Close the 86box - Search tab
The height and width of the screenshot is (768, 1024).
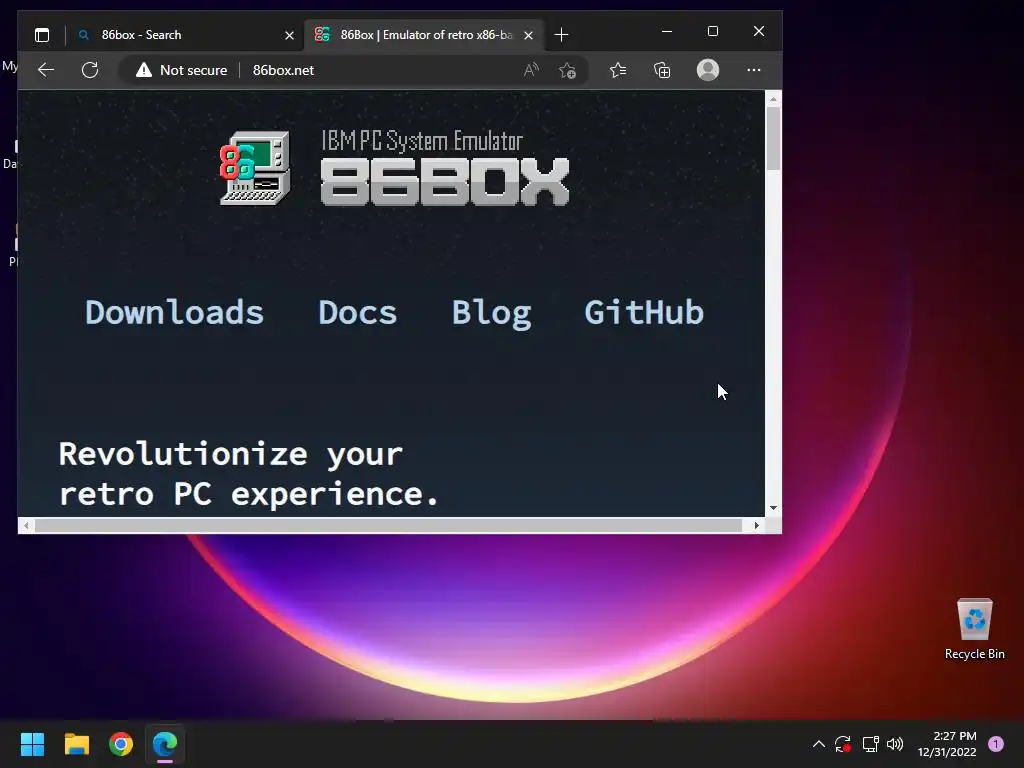point(289,35)
